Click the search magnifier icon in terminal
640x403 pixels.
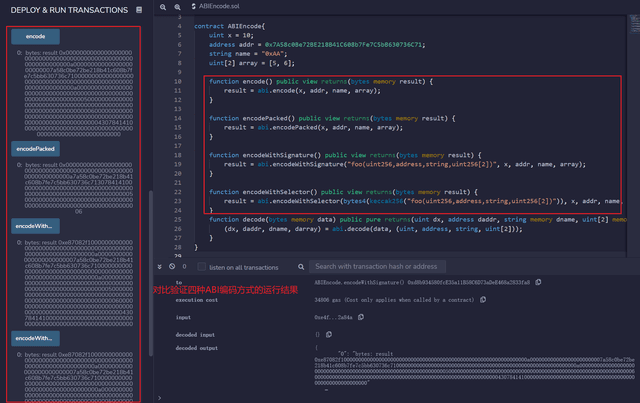[x=300, y=266]
